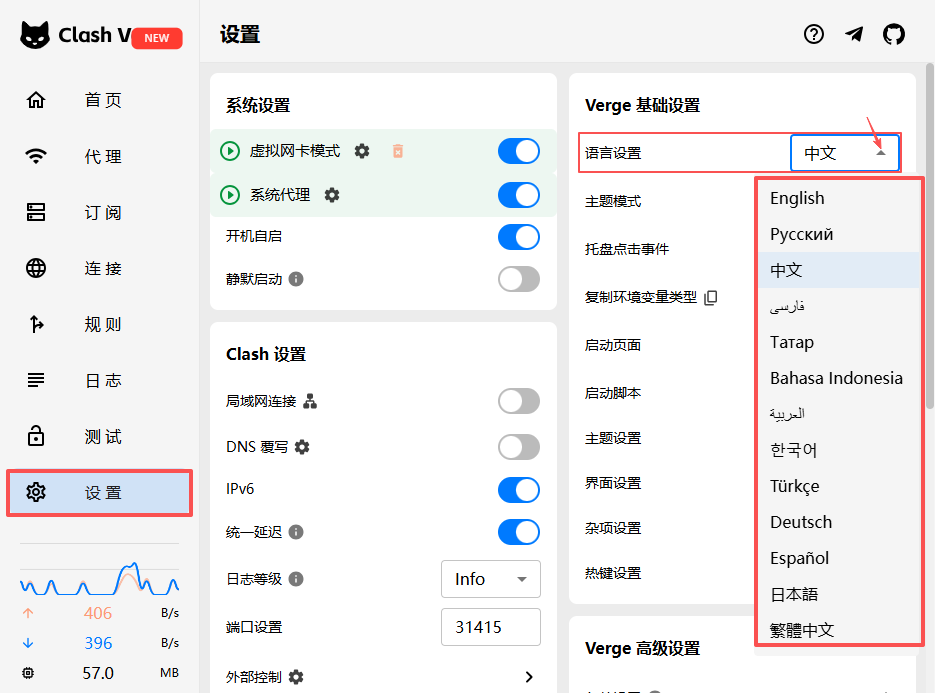
Task: Toggle the 系统代理 switch
Action: [x=519, y=195]
